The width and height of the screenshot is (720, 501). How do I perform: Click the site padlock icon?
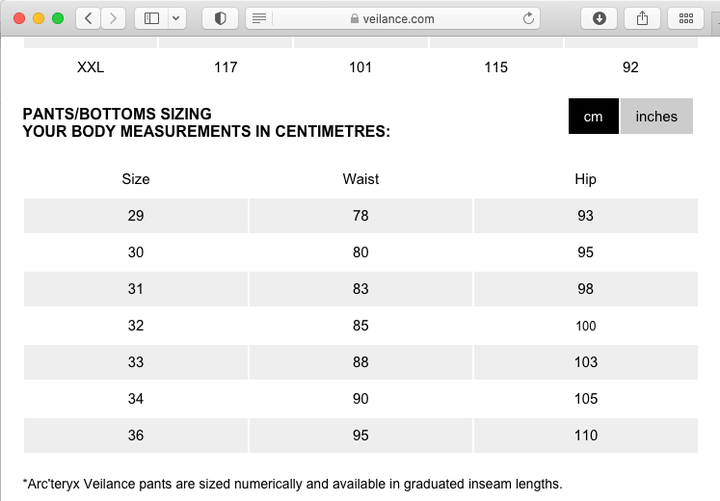coord(354,19)
